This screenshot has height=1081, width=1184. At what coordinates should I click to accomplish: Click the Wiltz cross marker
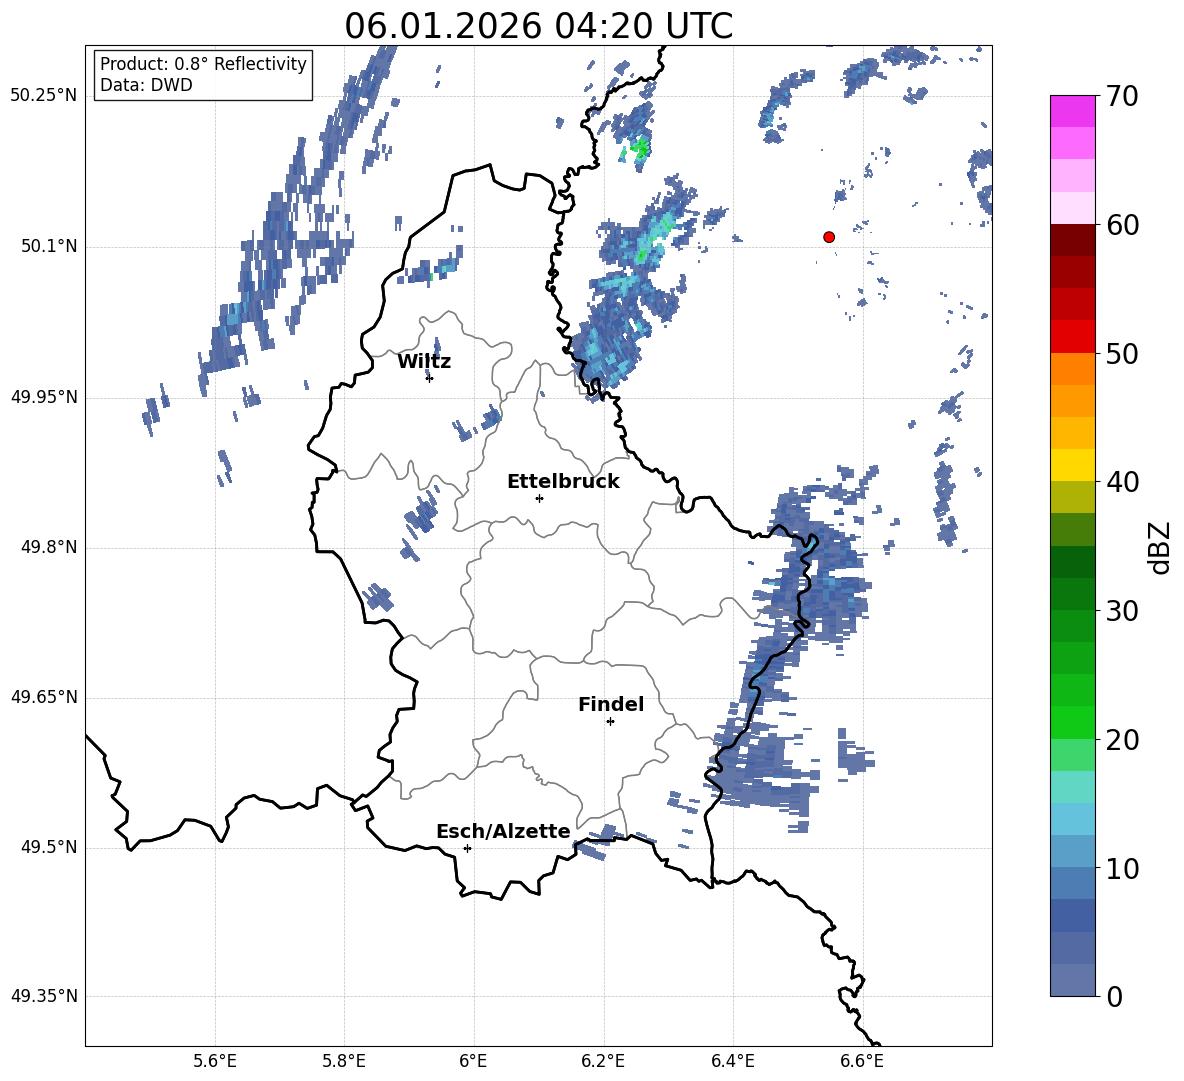(430, 378)
